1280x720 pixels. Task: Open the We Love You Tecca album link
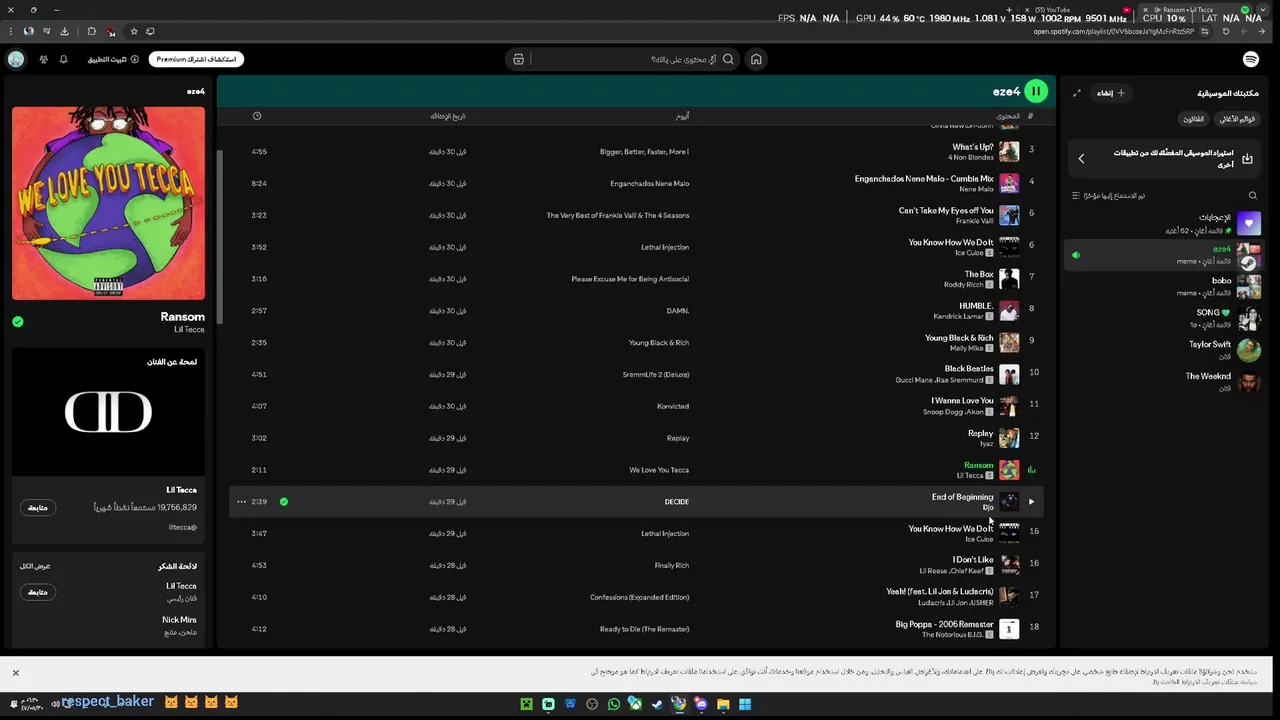[659, 470]
